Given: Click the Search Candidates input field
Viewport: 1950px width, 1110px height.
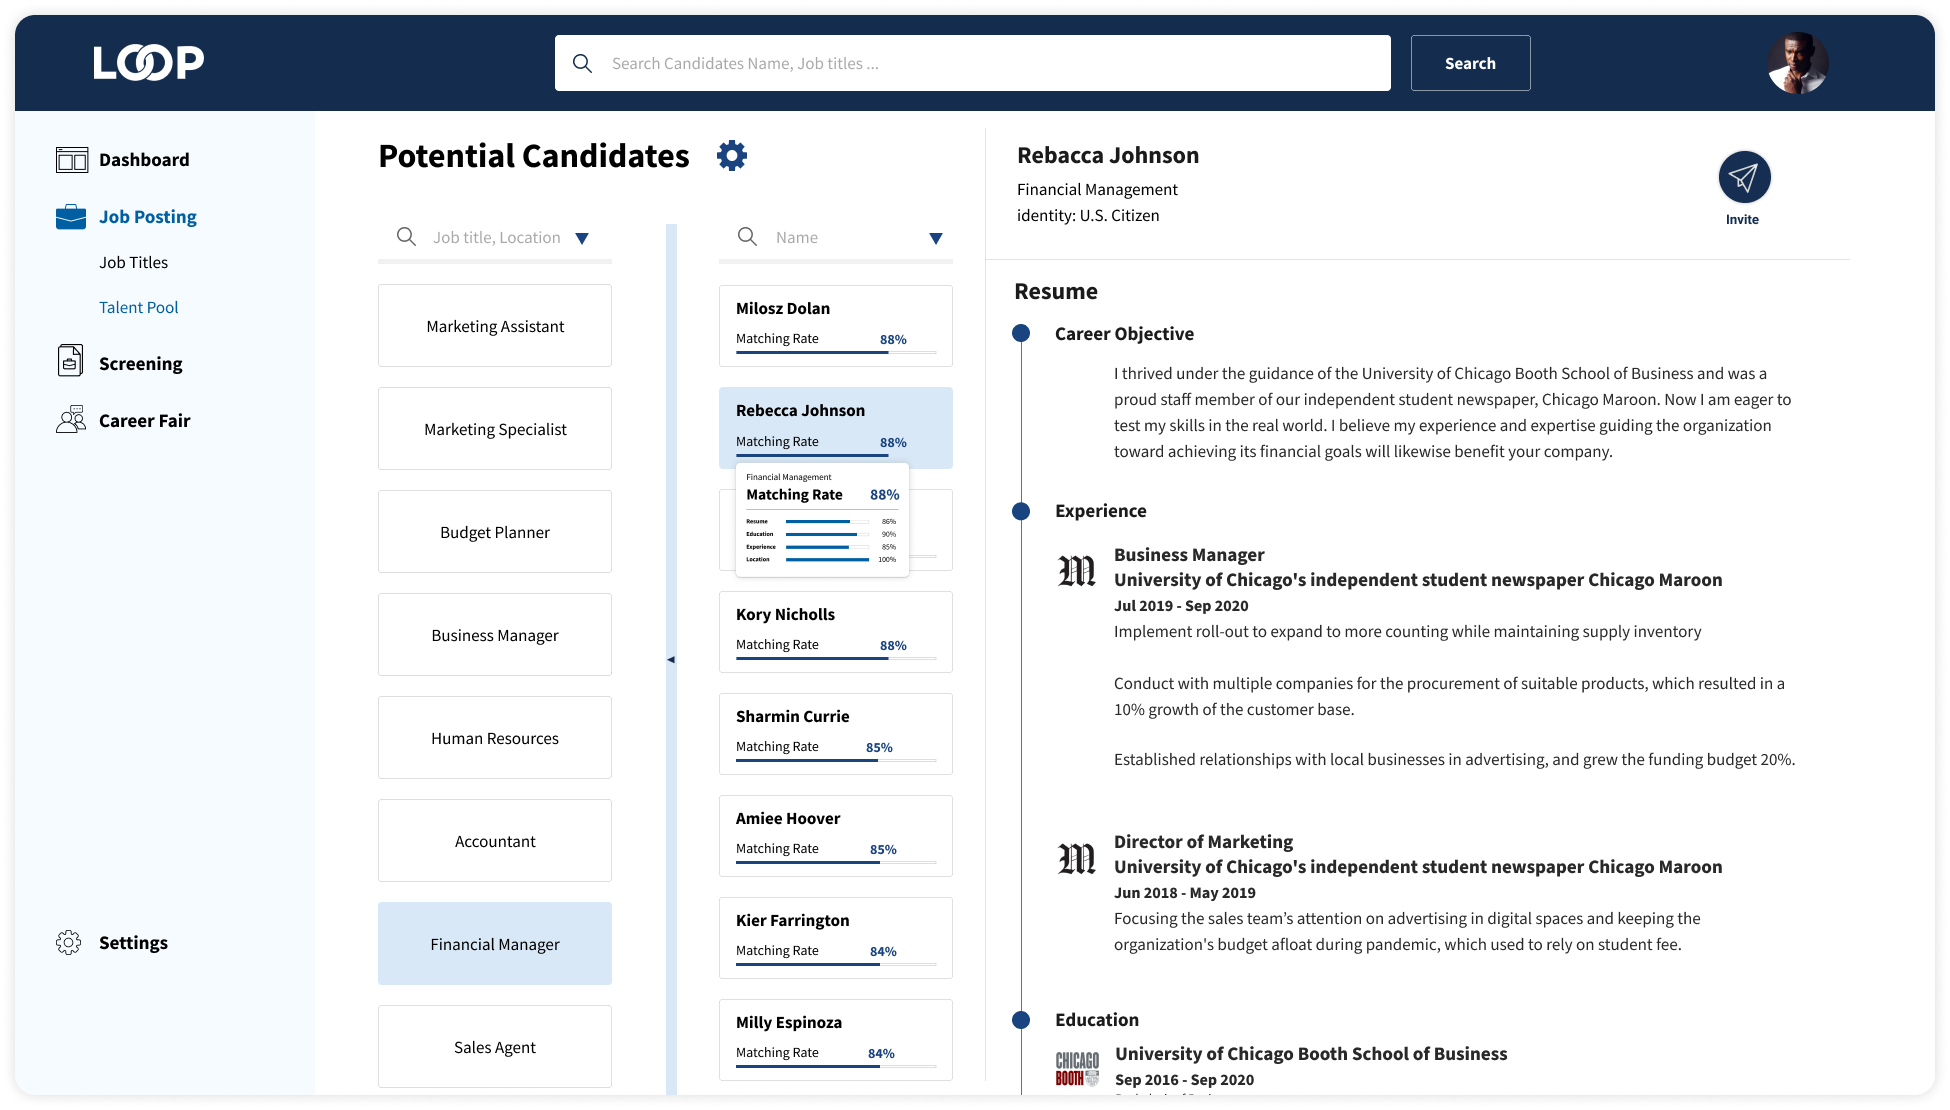Looking at the screenshot, I should click(x=972, y=63).
